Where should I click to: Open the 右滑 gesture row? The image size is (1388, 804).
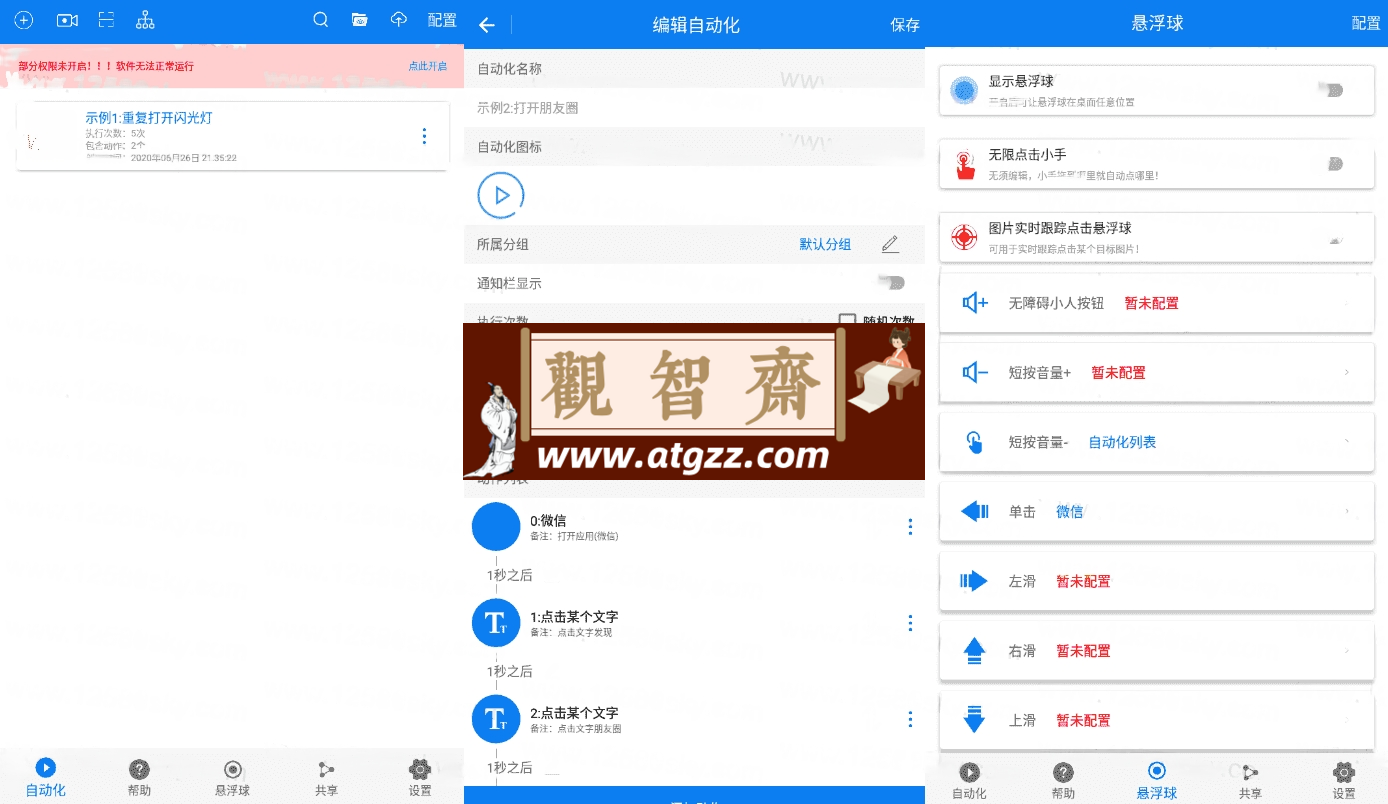[1157, 651]
